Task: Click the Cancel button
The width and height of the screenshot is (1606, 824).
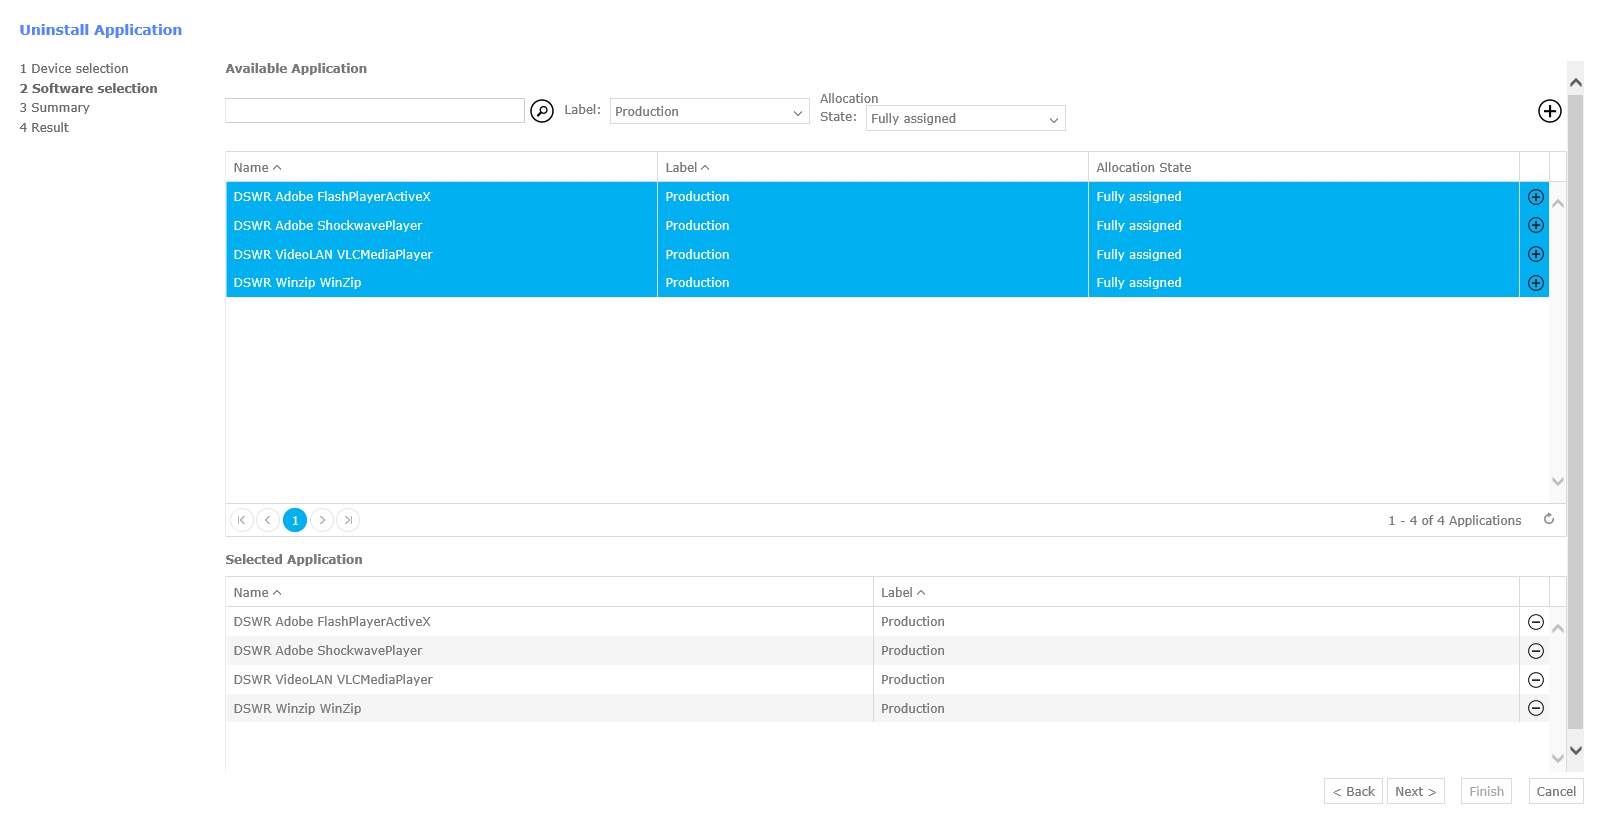Action: pos(1555,791)
